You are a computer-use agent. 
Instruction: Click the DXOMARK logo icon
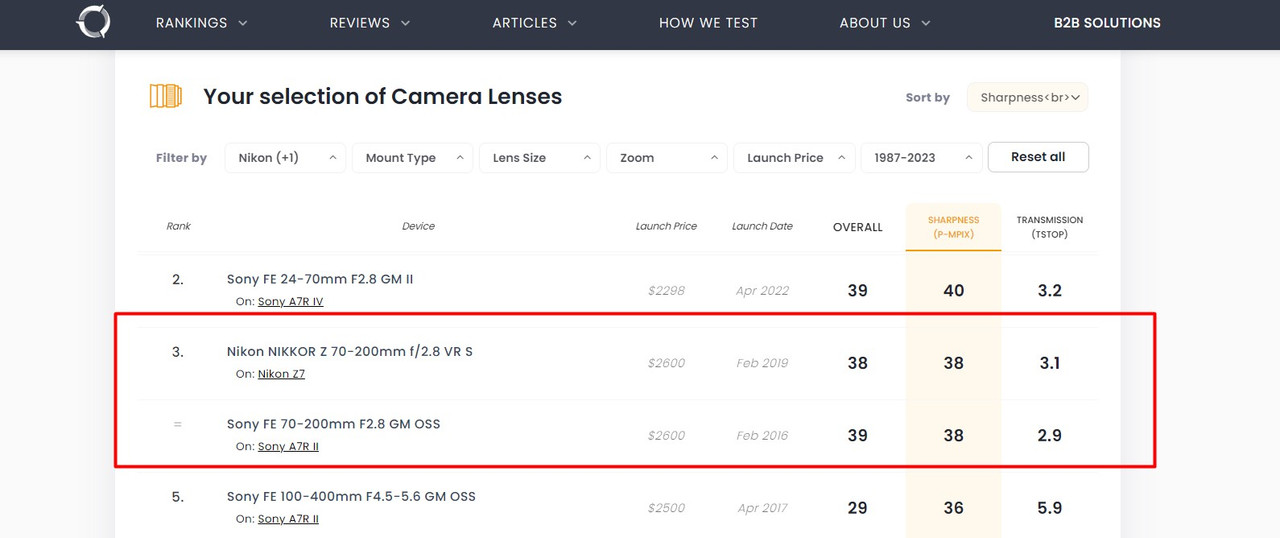pyautogui.click(x=93, y=22)
